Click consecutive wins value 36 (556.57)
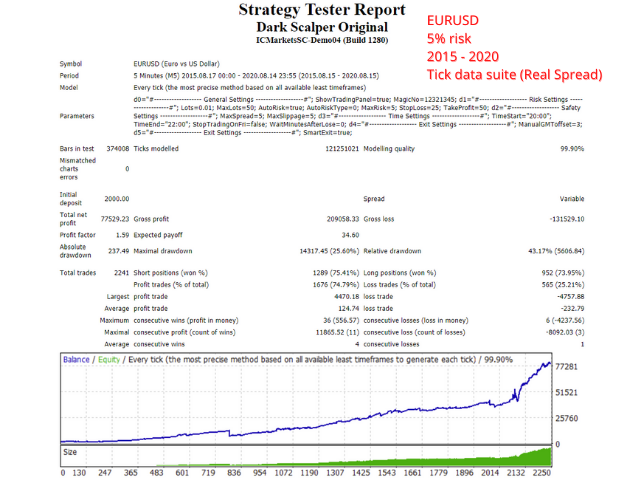Viewport: 640px width, 480px height. [x=341, y=320]
